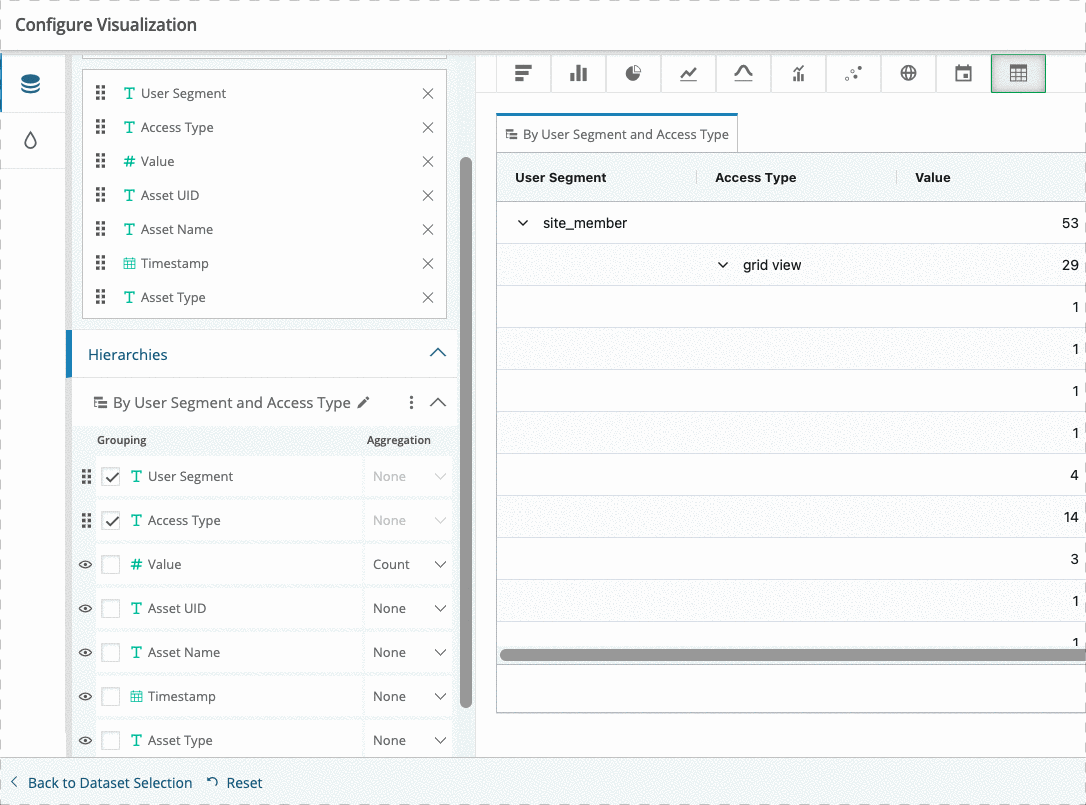Grab drag handle for Timestamp field row
This screenshot has height=805, width=1086.
click(100, 263)
